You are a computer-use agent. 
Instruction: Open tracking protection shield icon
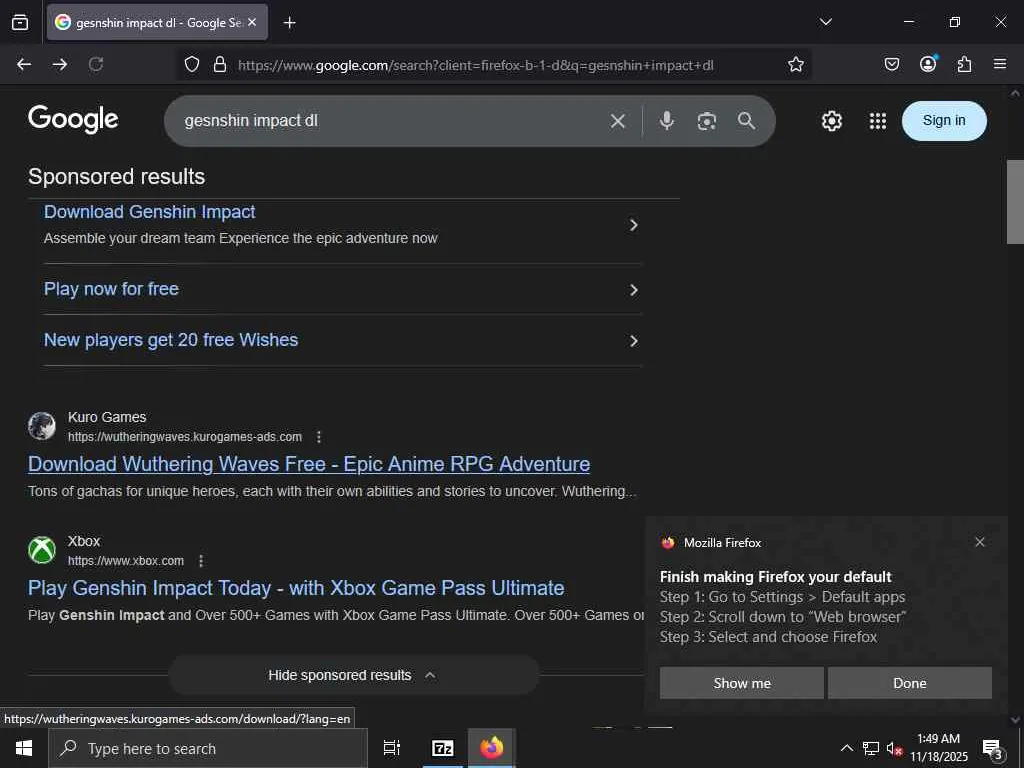(x=191, y=64)
